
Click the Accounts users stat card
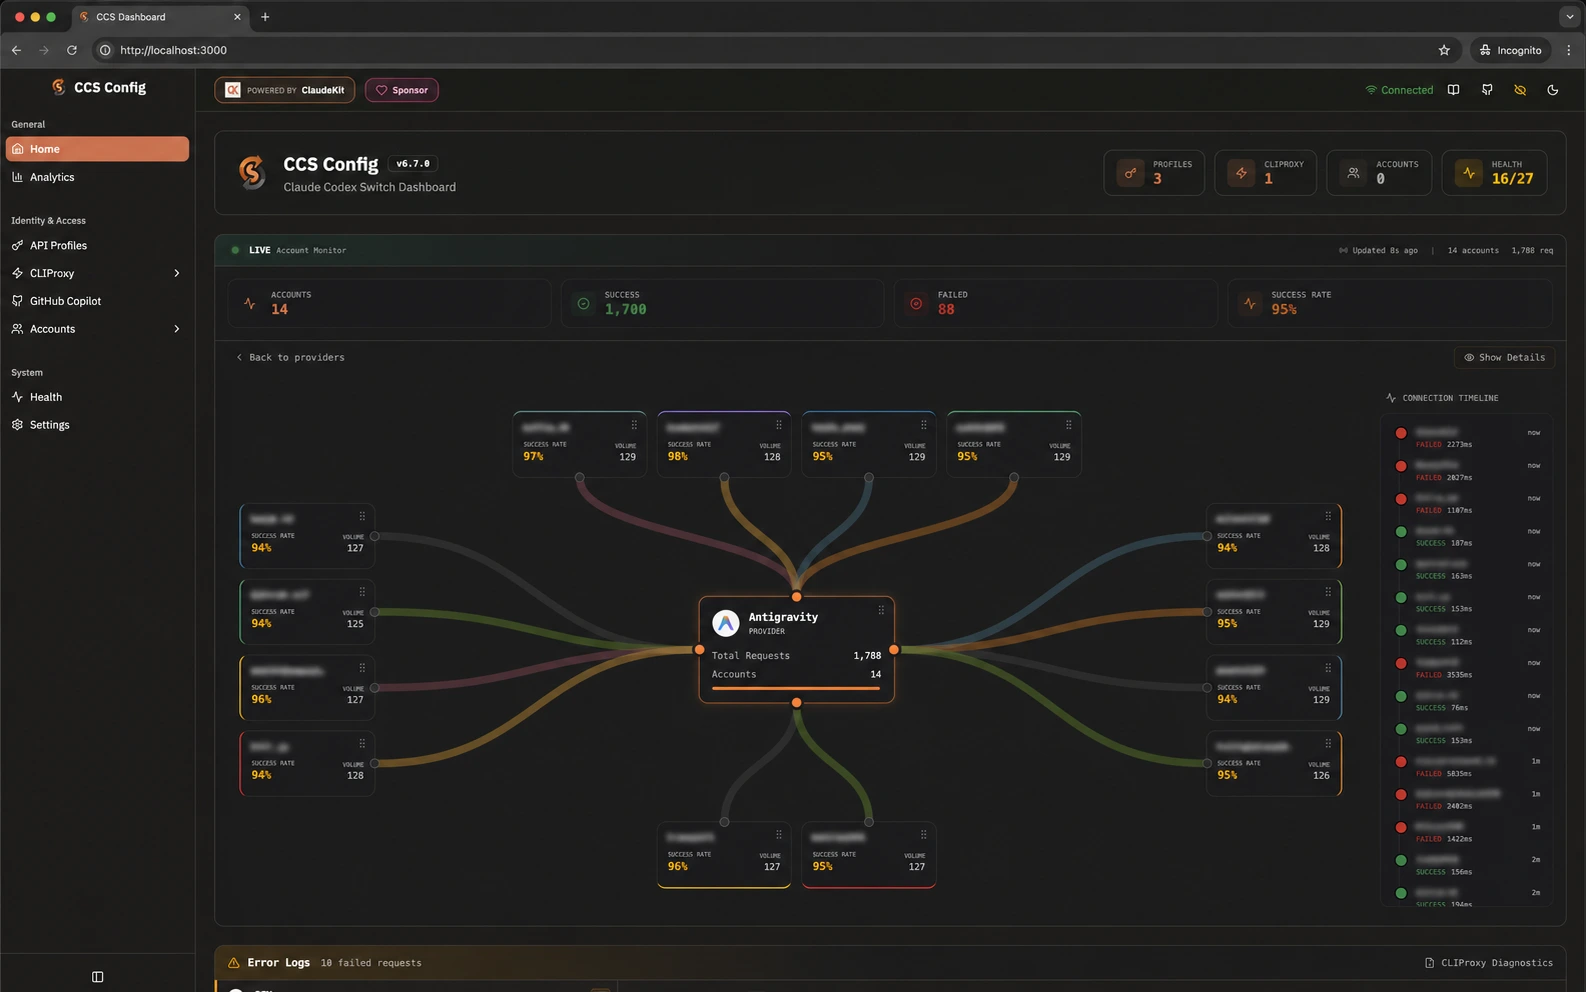tap(1379, 173)
